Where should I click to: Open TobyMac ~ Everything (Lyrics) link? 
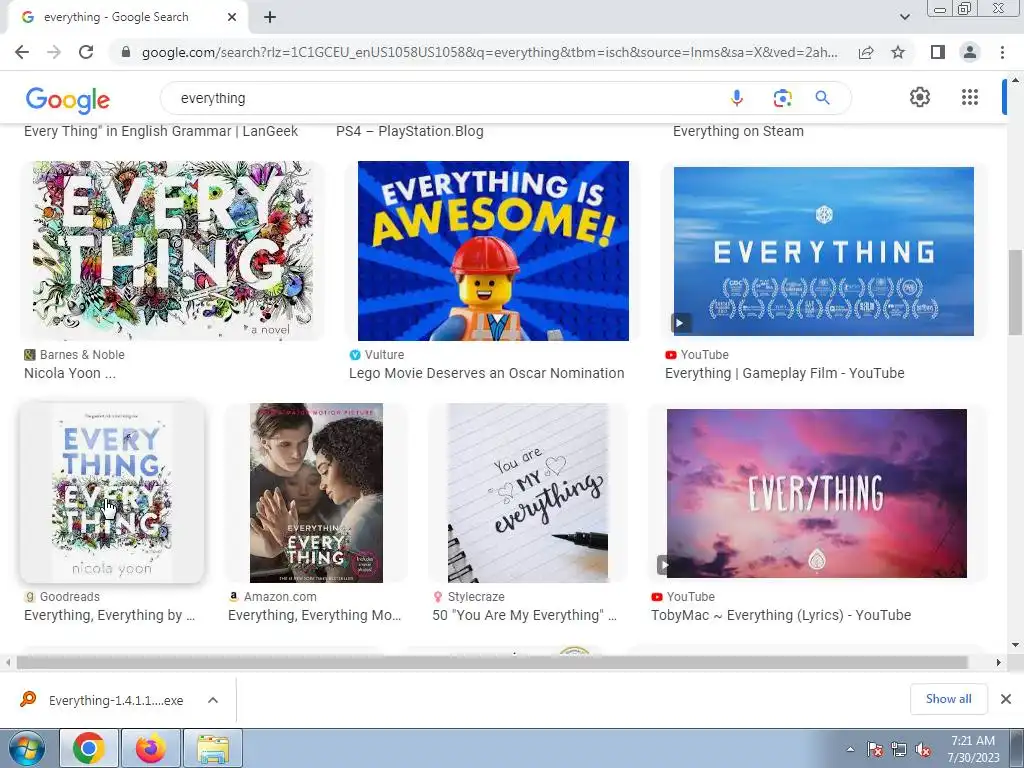click(x=780, y=615)
